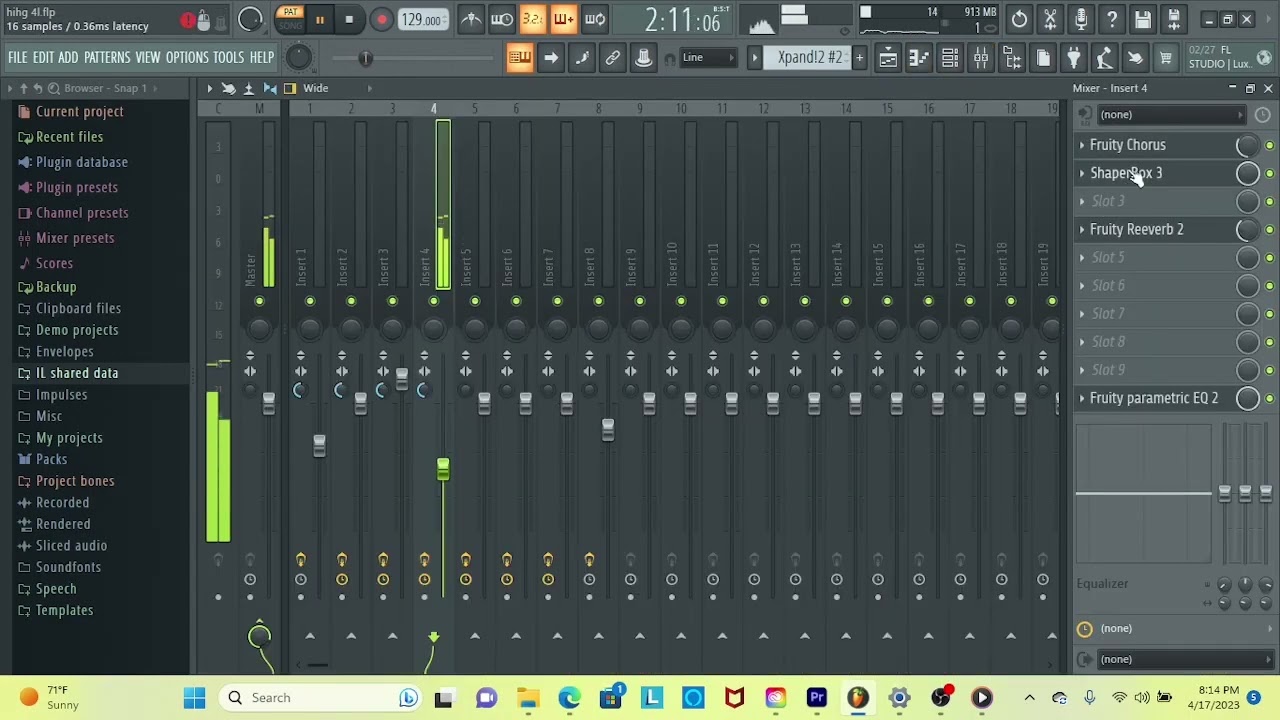The height and width of the screenshot is (720, 1280).
Task: Mute Insert 1 mixer track
Action: click(310, 301)
